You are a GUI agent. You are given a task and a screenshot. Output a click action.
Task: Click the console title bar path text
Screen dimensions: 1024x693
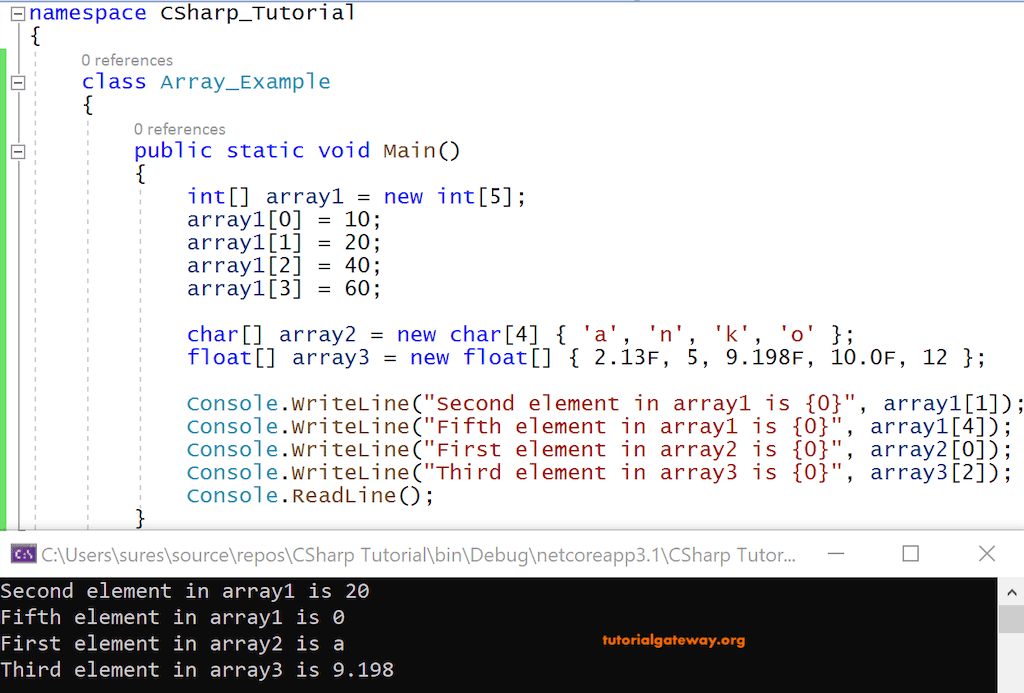click(420, 553)
